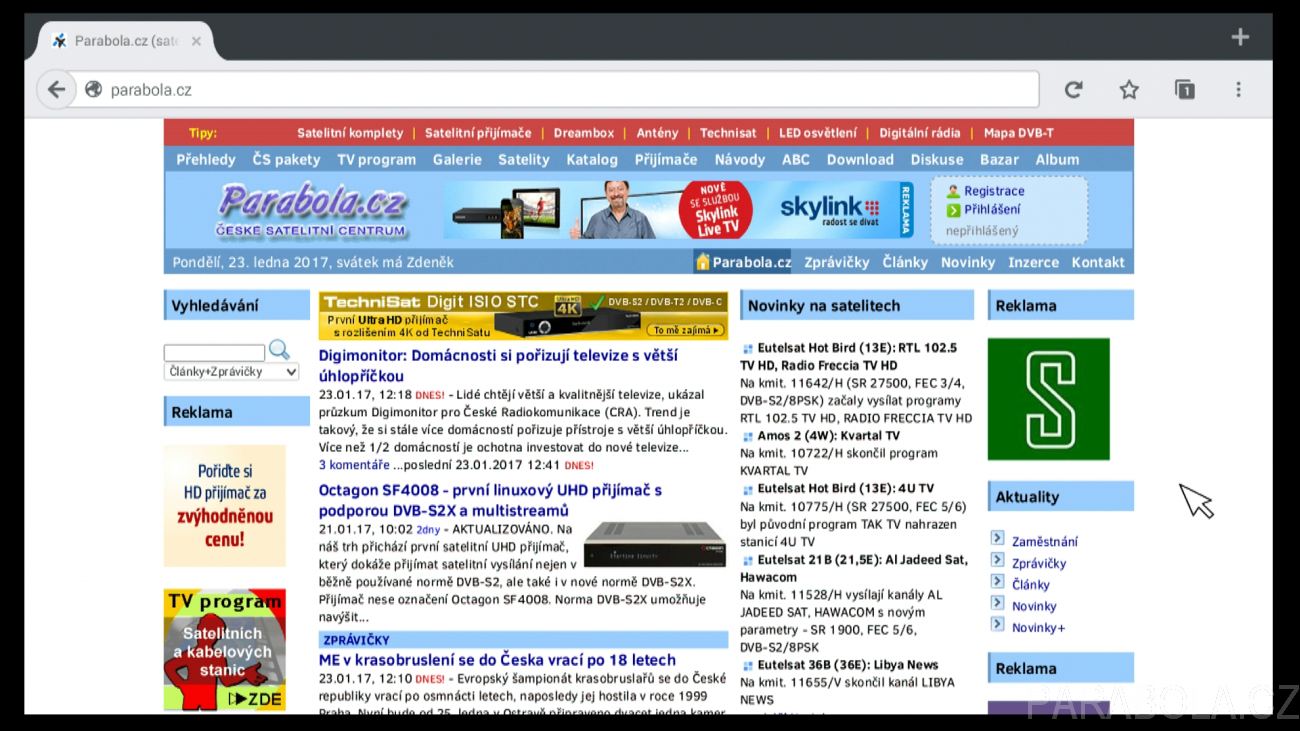Image resolution: width=1300 pixels, height=731 pixels.
Task: Click the TV program satelitních stanic banner
Action: pyautogui.click(x=225, y=649)
